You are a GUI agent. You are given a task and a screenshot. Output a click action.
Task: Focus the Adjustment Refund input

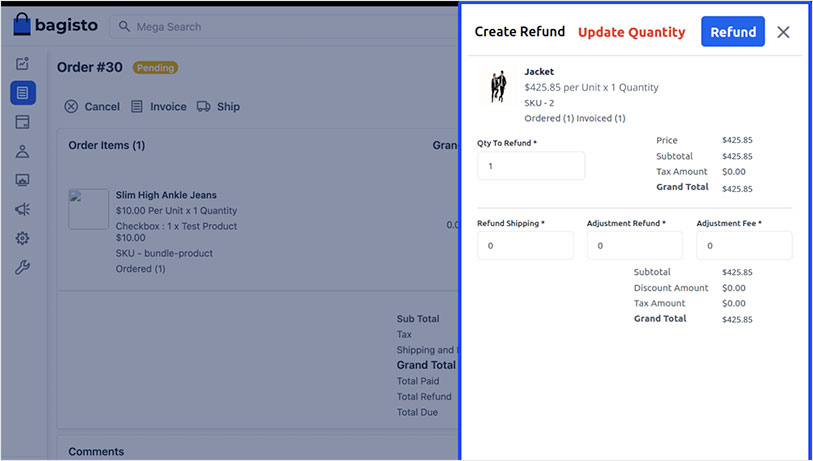(634, 245)
